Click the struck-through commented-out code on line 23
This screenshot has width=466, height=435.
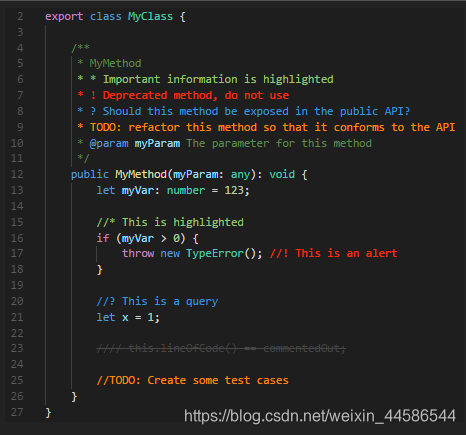tap(221, 349)
